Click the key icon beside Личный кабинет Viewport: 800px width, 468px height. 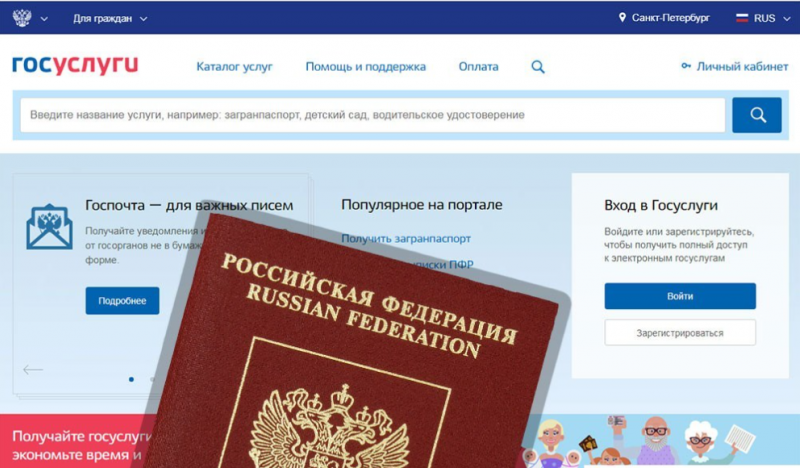(x=686, y=66)
